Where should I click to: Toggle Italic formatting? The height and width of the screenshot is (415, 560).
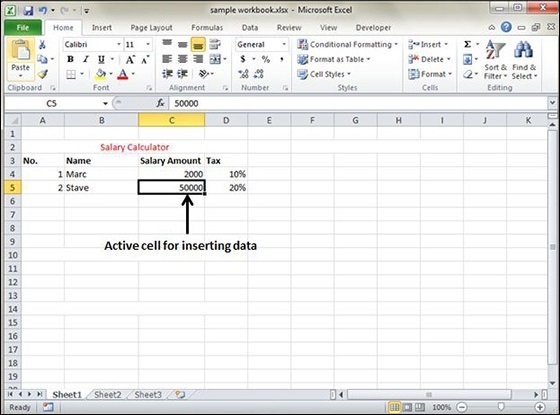tap(86, 59)
